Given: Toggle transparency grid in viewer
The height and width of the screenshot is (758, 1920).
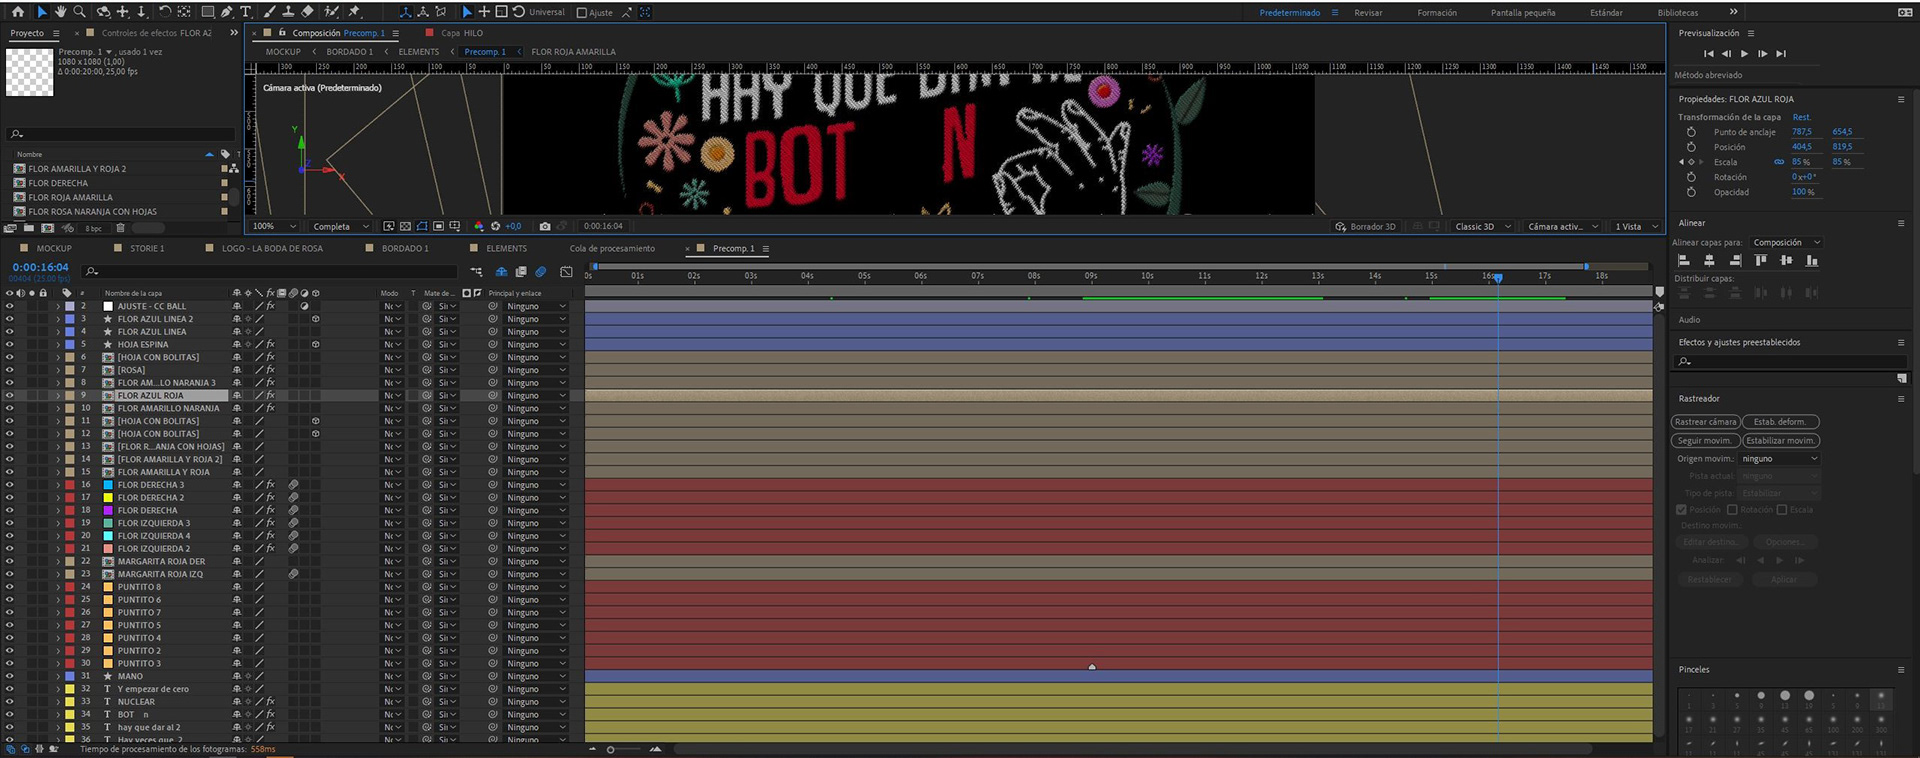Looking at the screenshot, I should coord(405,226).
